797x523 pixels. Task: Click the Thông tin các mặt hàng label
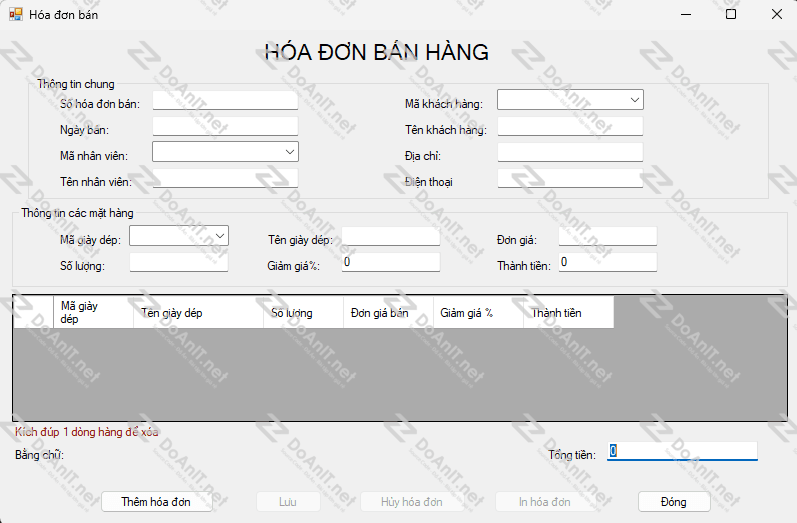(77, 213)
